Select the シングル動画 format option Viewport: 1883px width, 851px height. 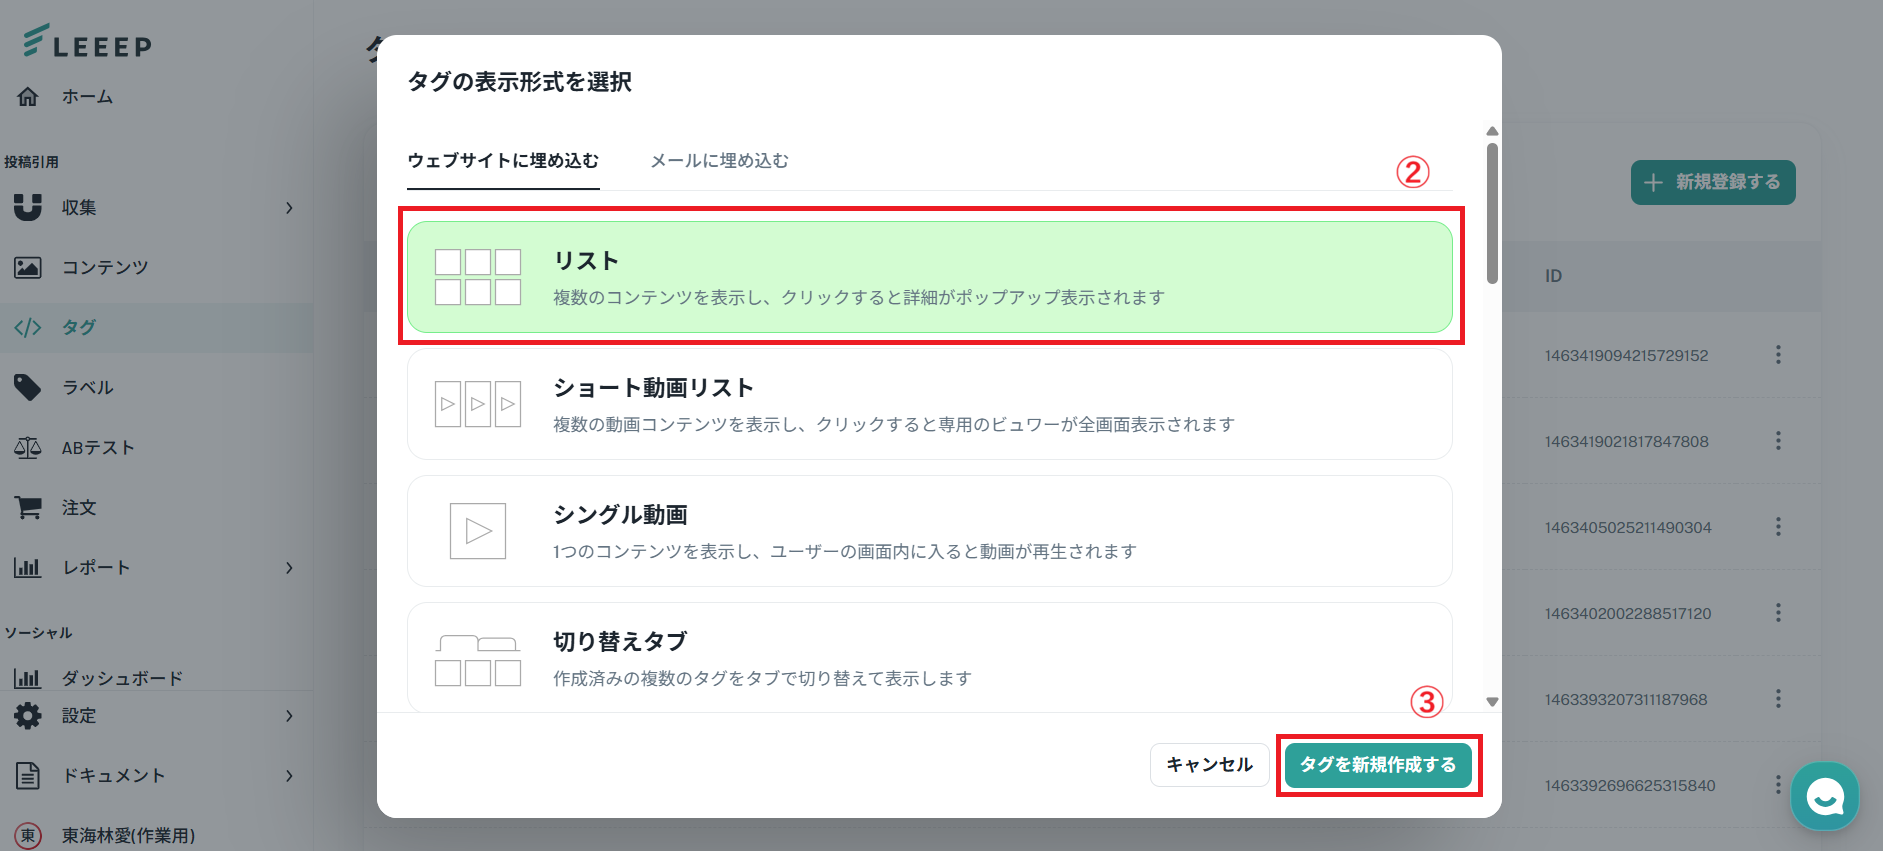click(929, 531)
